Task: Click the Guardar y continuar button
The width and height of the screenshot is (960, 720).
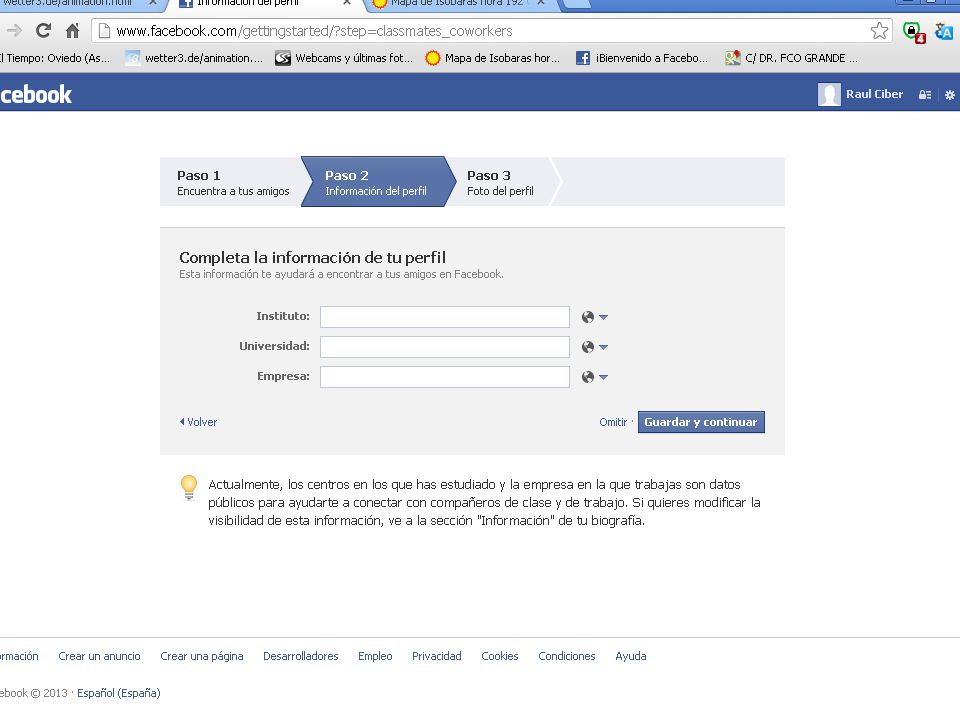Action: tap(701, 422)
